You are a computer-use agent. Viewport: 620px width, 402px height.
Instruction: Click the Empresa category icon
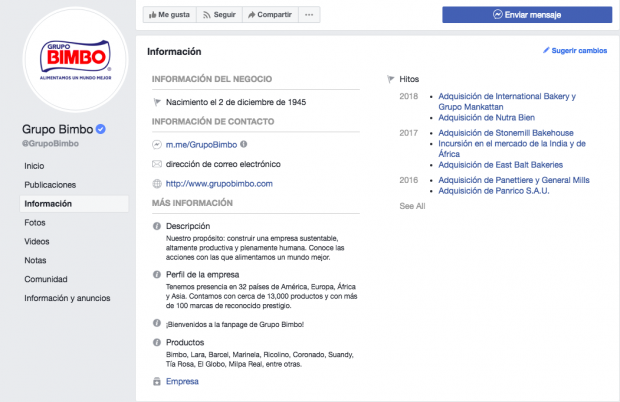tap(157, 381)
